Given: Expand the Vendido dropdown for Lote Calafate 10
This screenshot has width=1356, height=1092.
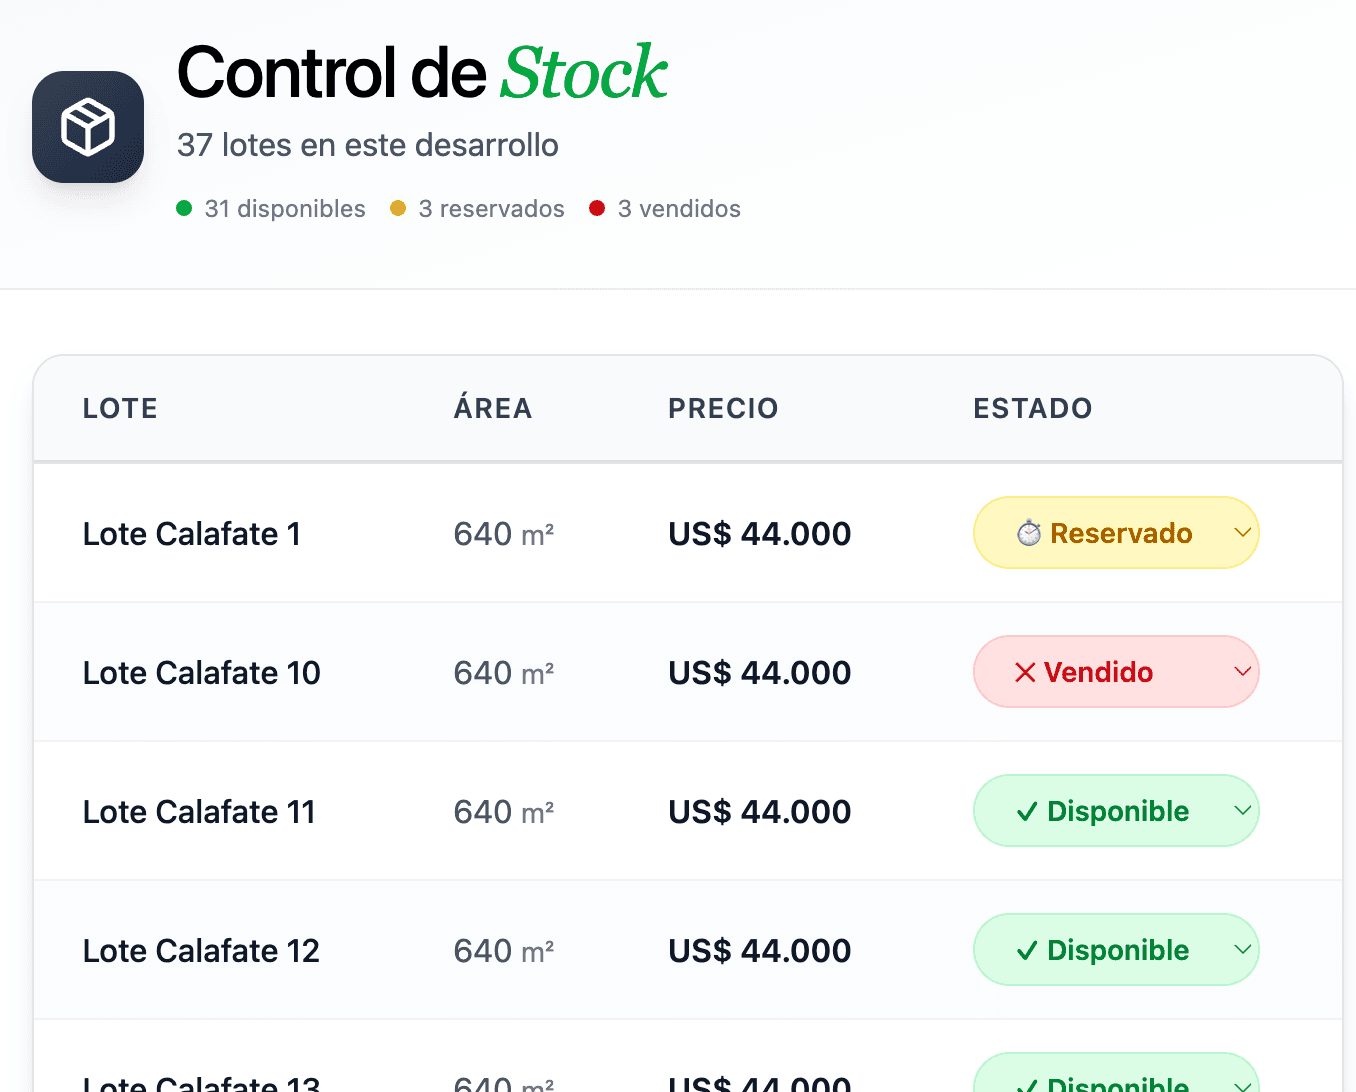Looking at the screenshot, I should coord(1241,672).
